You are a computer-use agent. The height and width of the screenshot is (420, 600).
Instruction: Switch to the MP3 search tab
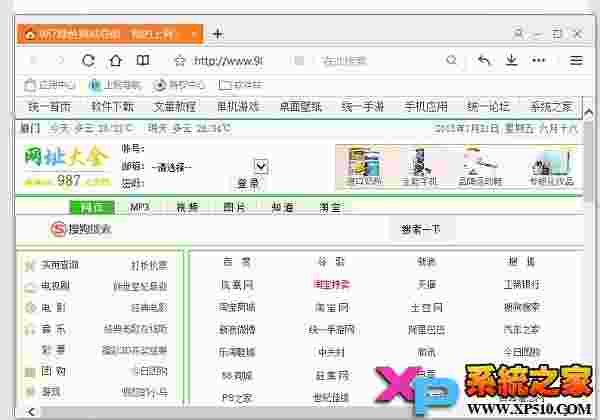[140, 207]
